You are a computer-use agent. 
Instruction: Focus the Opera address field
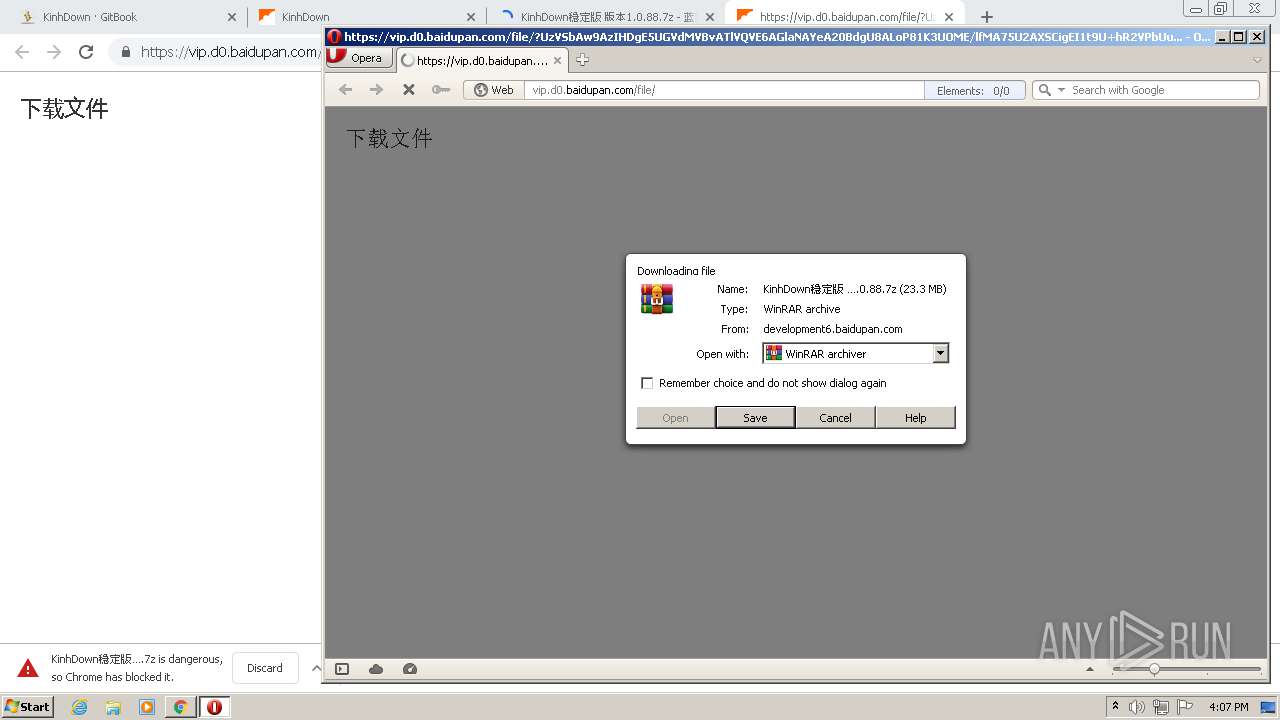coord(723,90)
